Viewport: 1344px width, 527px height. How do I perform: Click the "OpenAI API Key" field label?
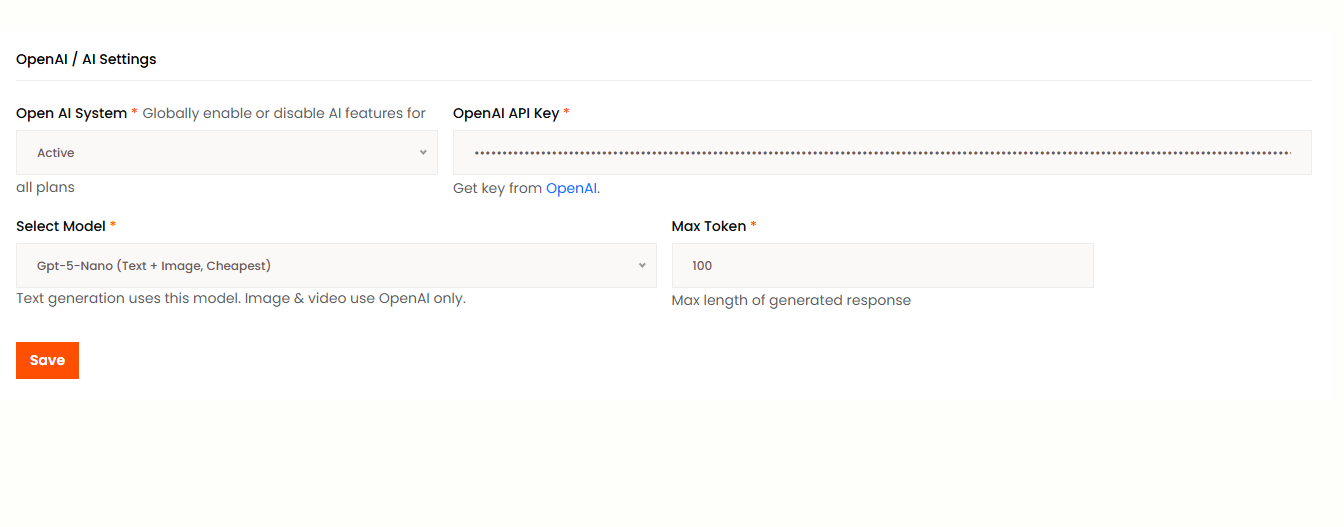pos(505,113)
